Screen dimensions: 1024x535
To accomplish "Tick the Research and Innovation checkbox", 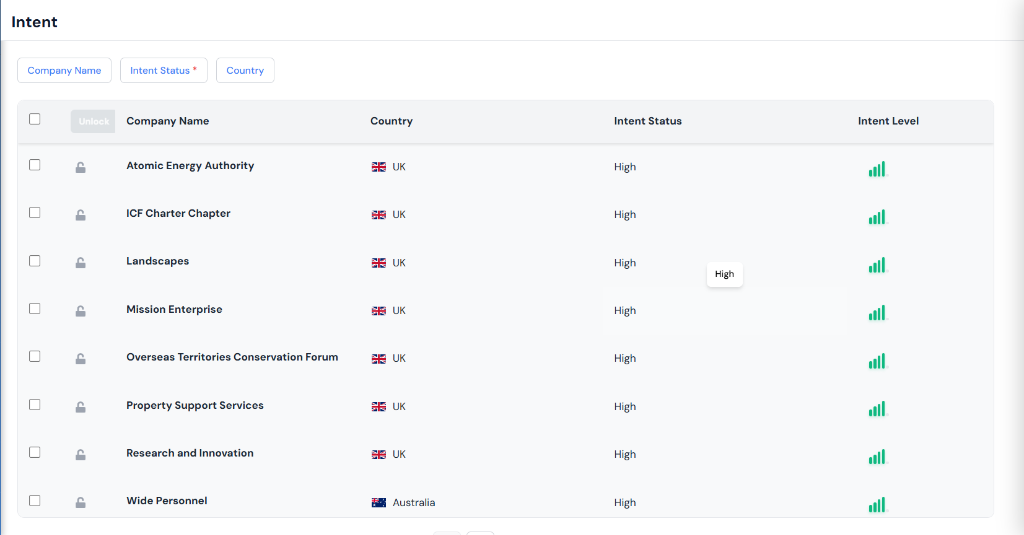I will click(x=35, y=453).
